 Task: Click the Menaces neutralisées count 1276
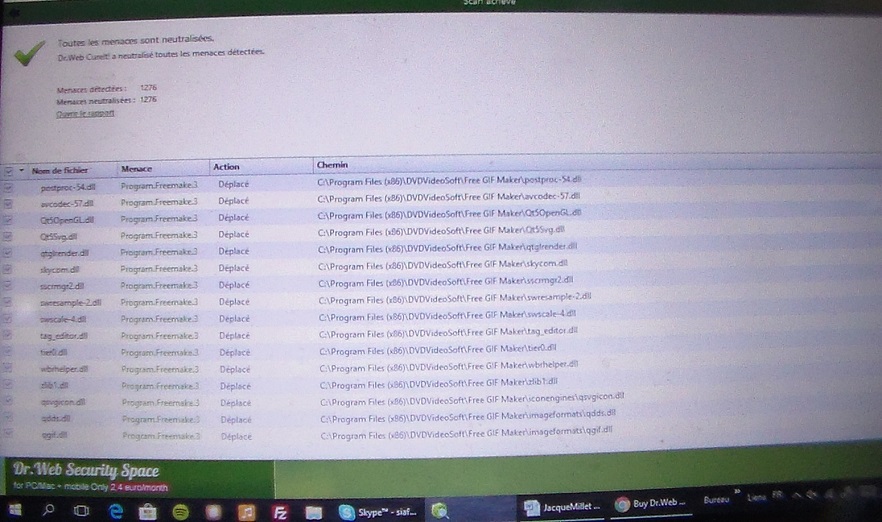click(148, 100)
